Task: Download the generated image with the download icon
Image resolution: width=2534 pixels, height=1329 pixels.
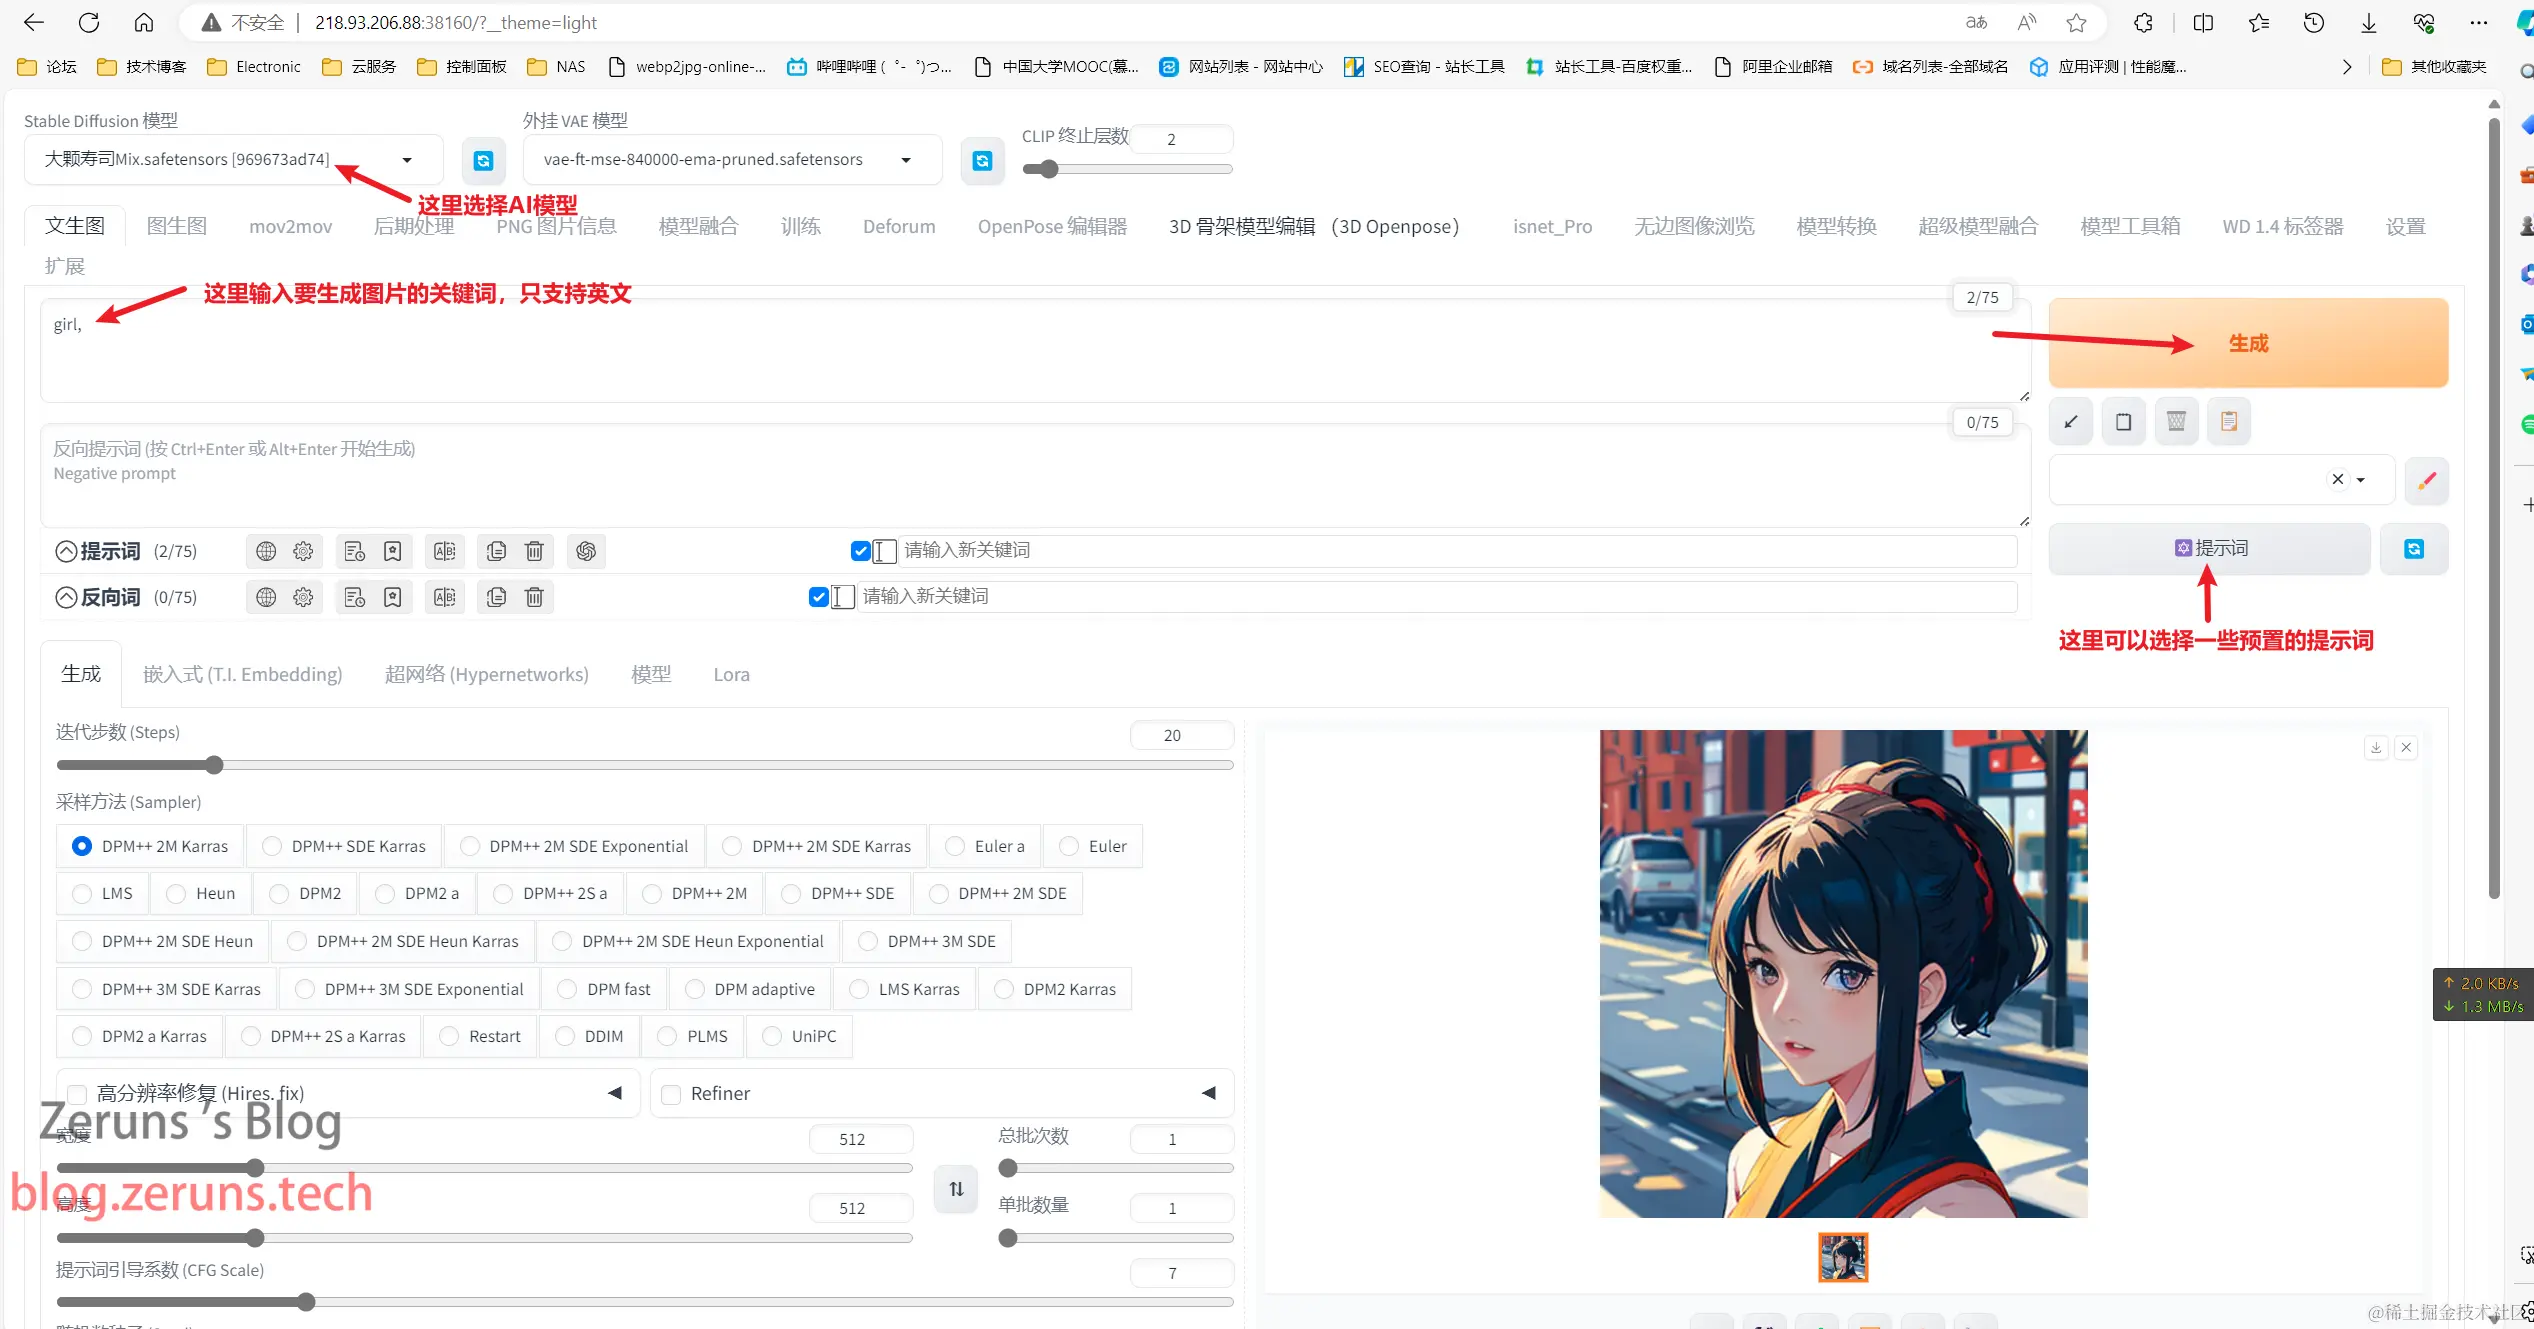Action: (2376, 747)
